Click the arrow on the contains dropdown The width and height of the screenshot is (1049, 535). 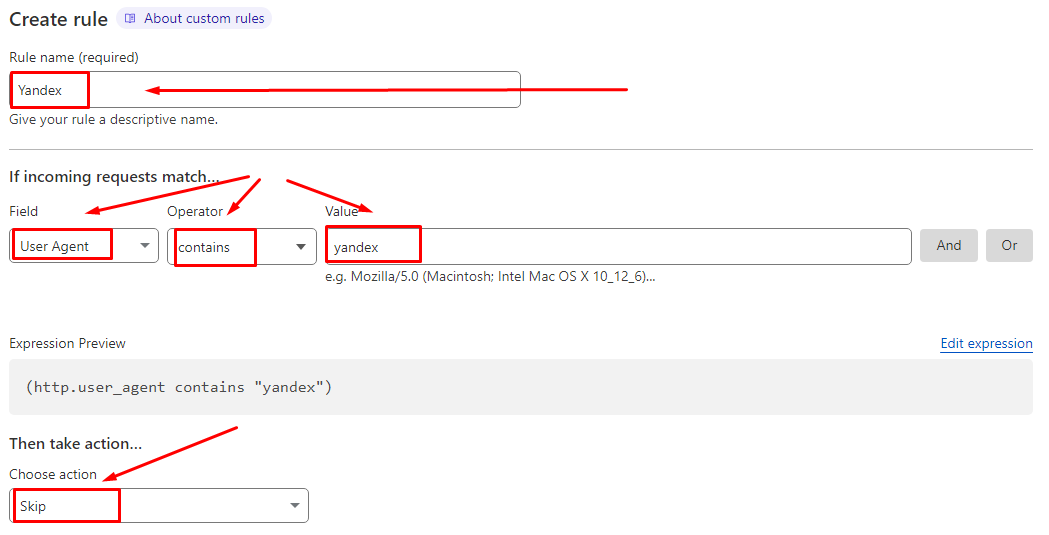[300, 246]
